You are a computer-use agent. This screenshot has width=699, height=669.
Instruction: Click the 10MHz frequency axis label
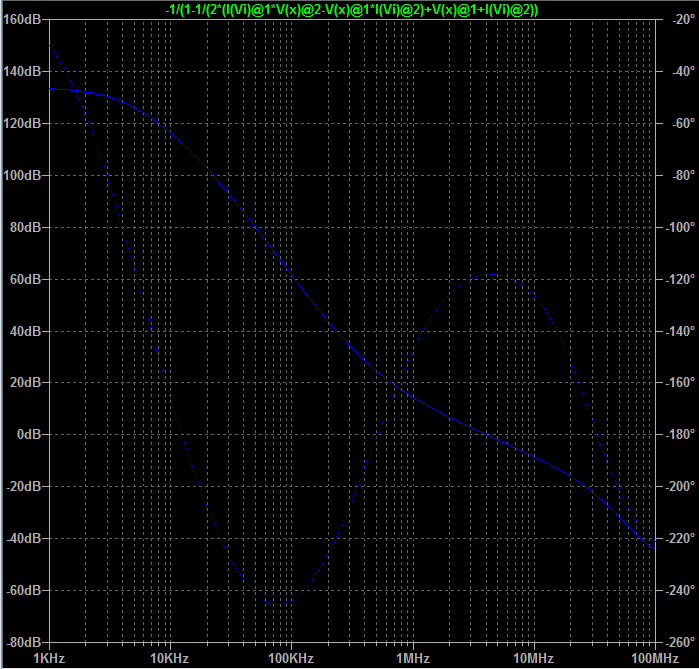534,658
